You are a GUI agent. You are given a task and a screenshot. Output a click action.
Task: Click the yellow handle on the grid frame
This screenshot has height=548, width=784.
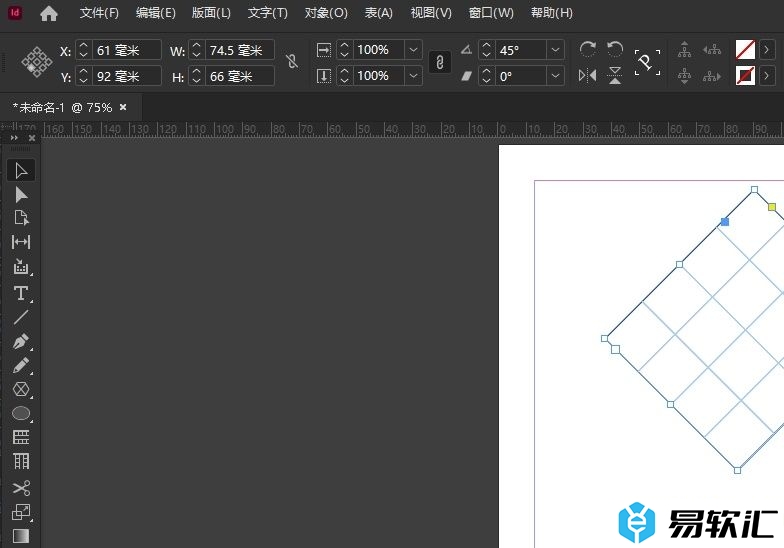[x=772, y=206]
